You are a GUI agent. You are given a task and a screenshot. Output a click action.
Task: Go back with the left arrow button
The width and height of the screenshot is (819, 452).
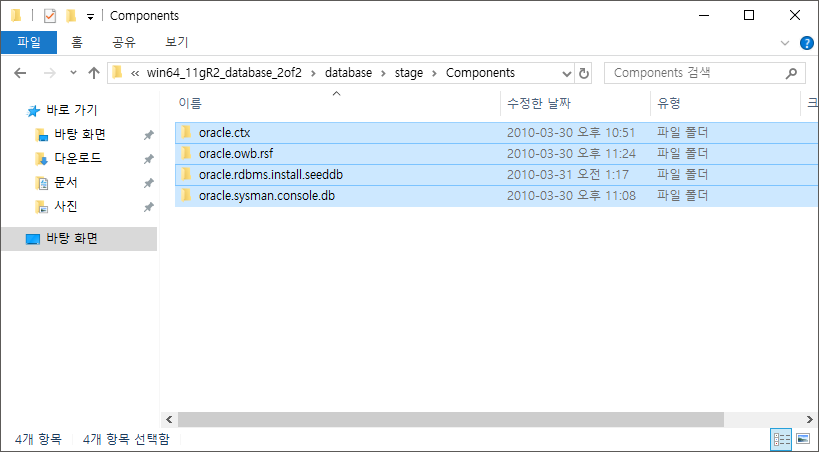(20, 73)
